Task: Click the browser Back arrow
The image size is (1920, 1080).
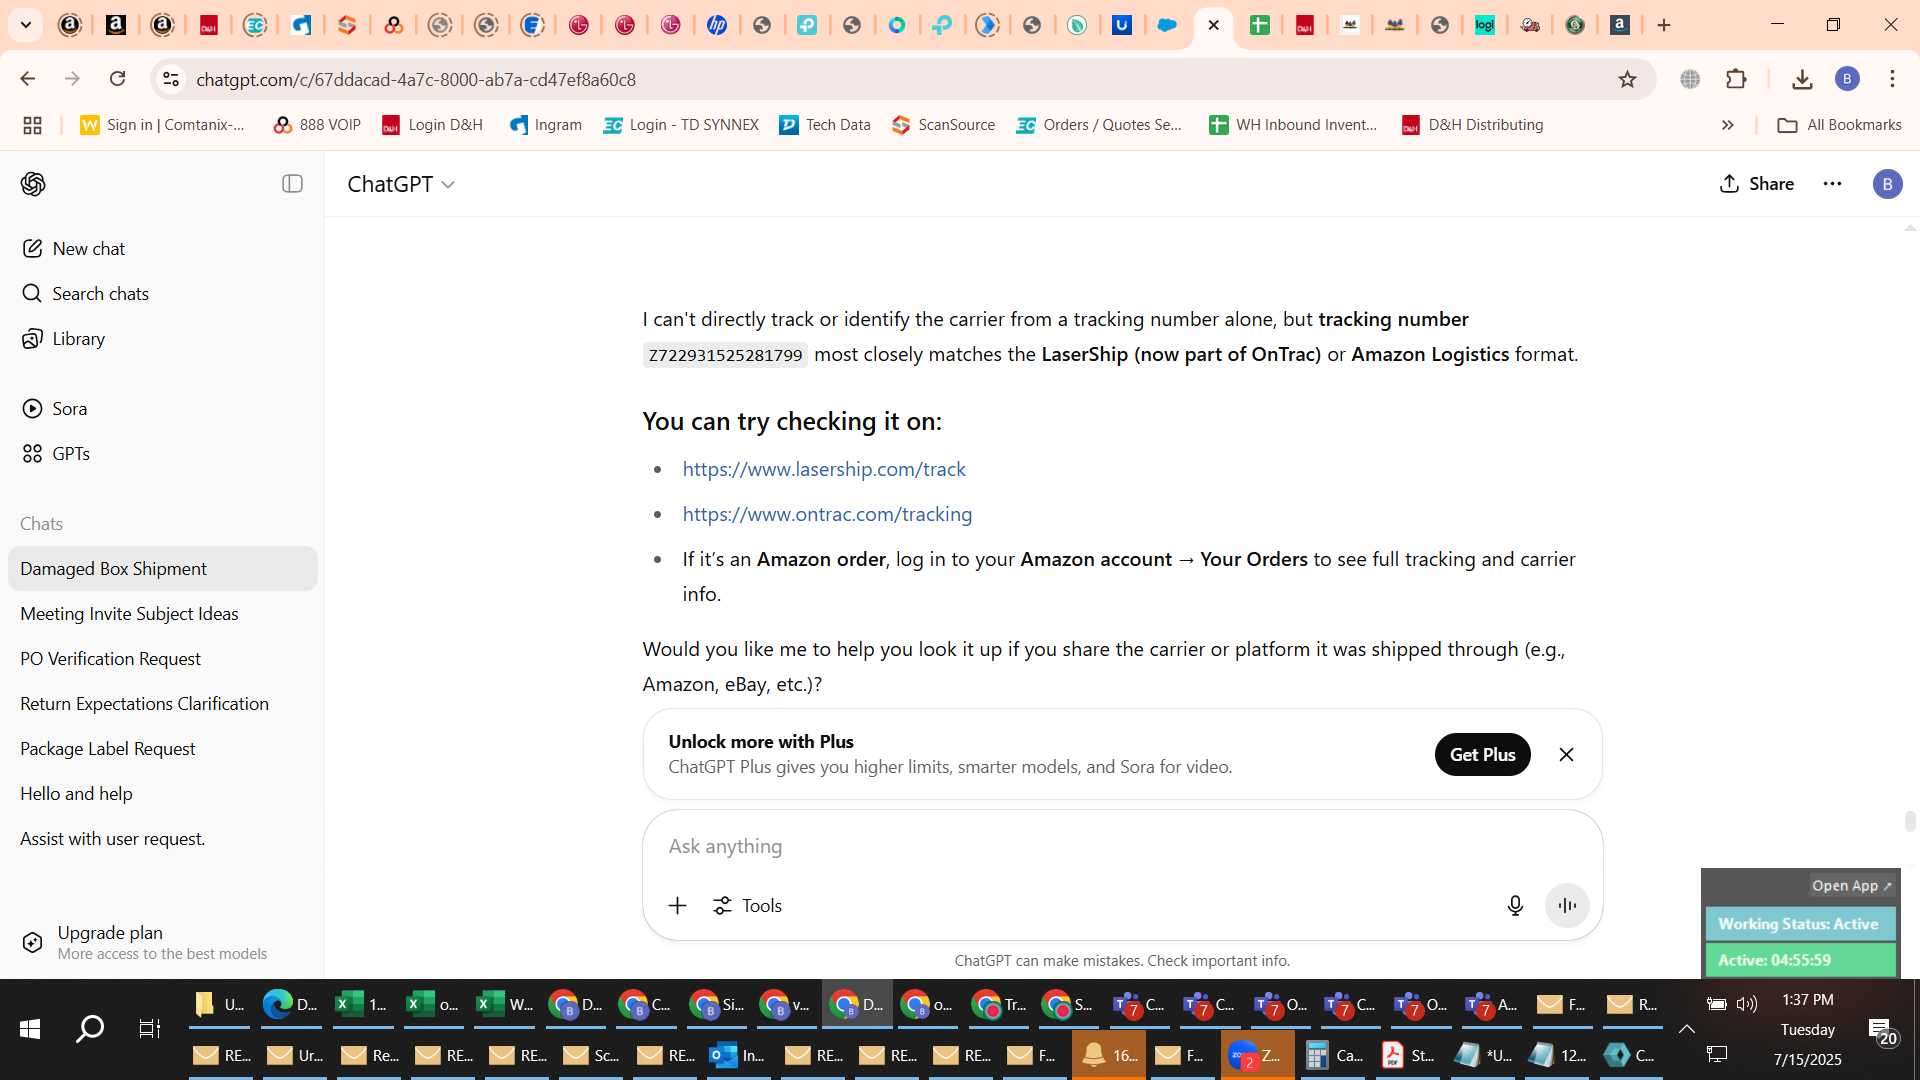Action: (28, 79)
